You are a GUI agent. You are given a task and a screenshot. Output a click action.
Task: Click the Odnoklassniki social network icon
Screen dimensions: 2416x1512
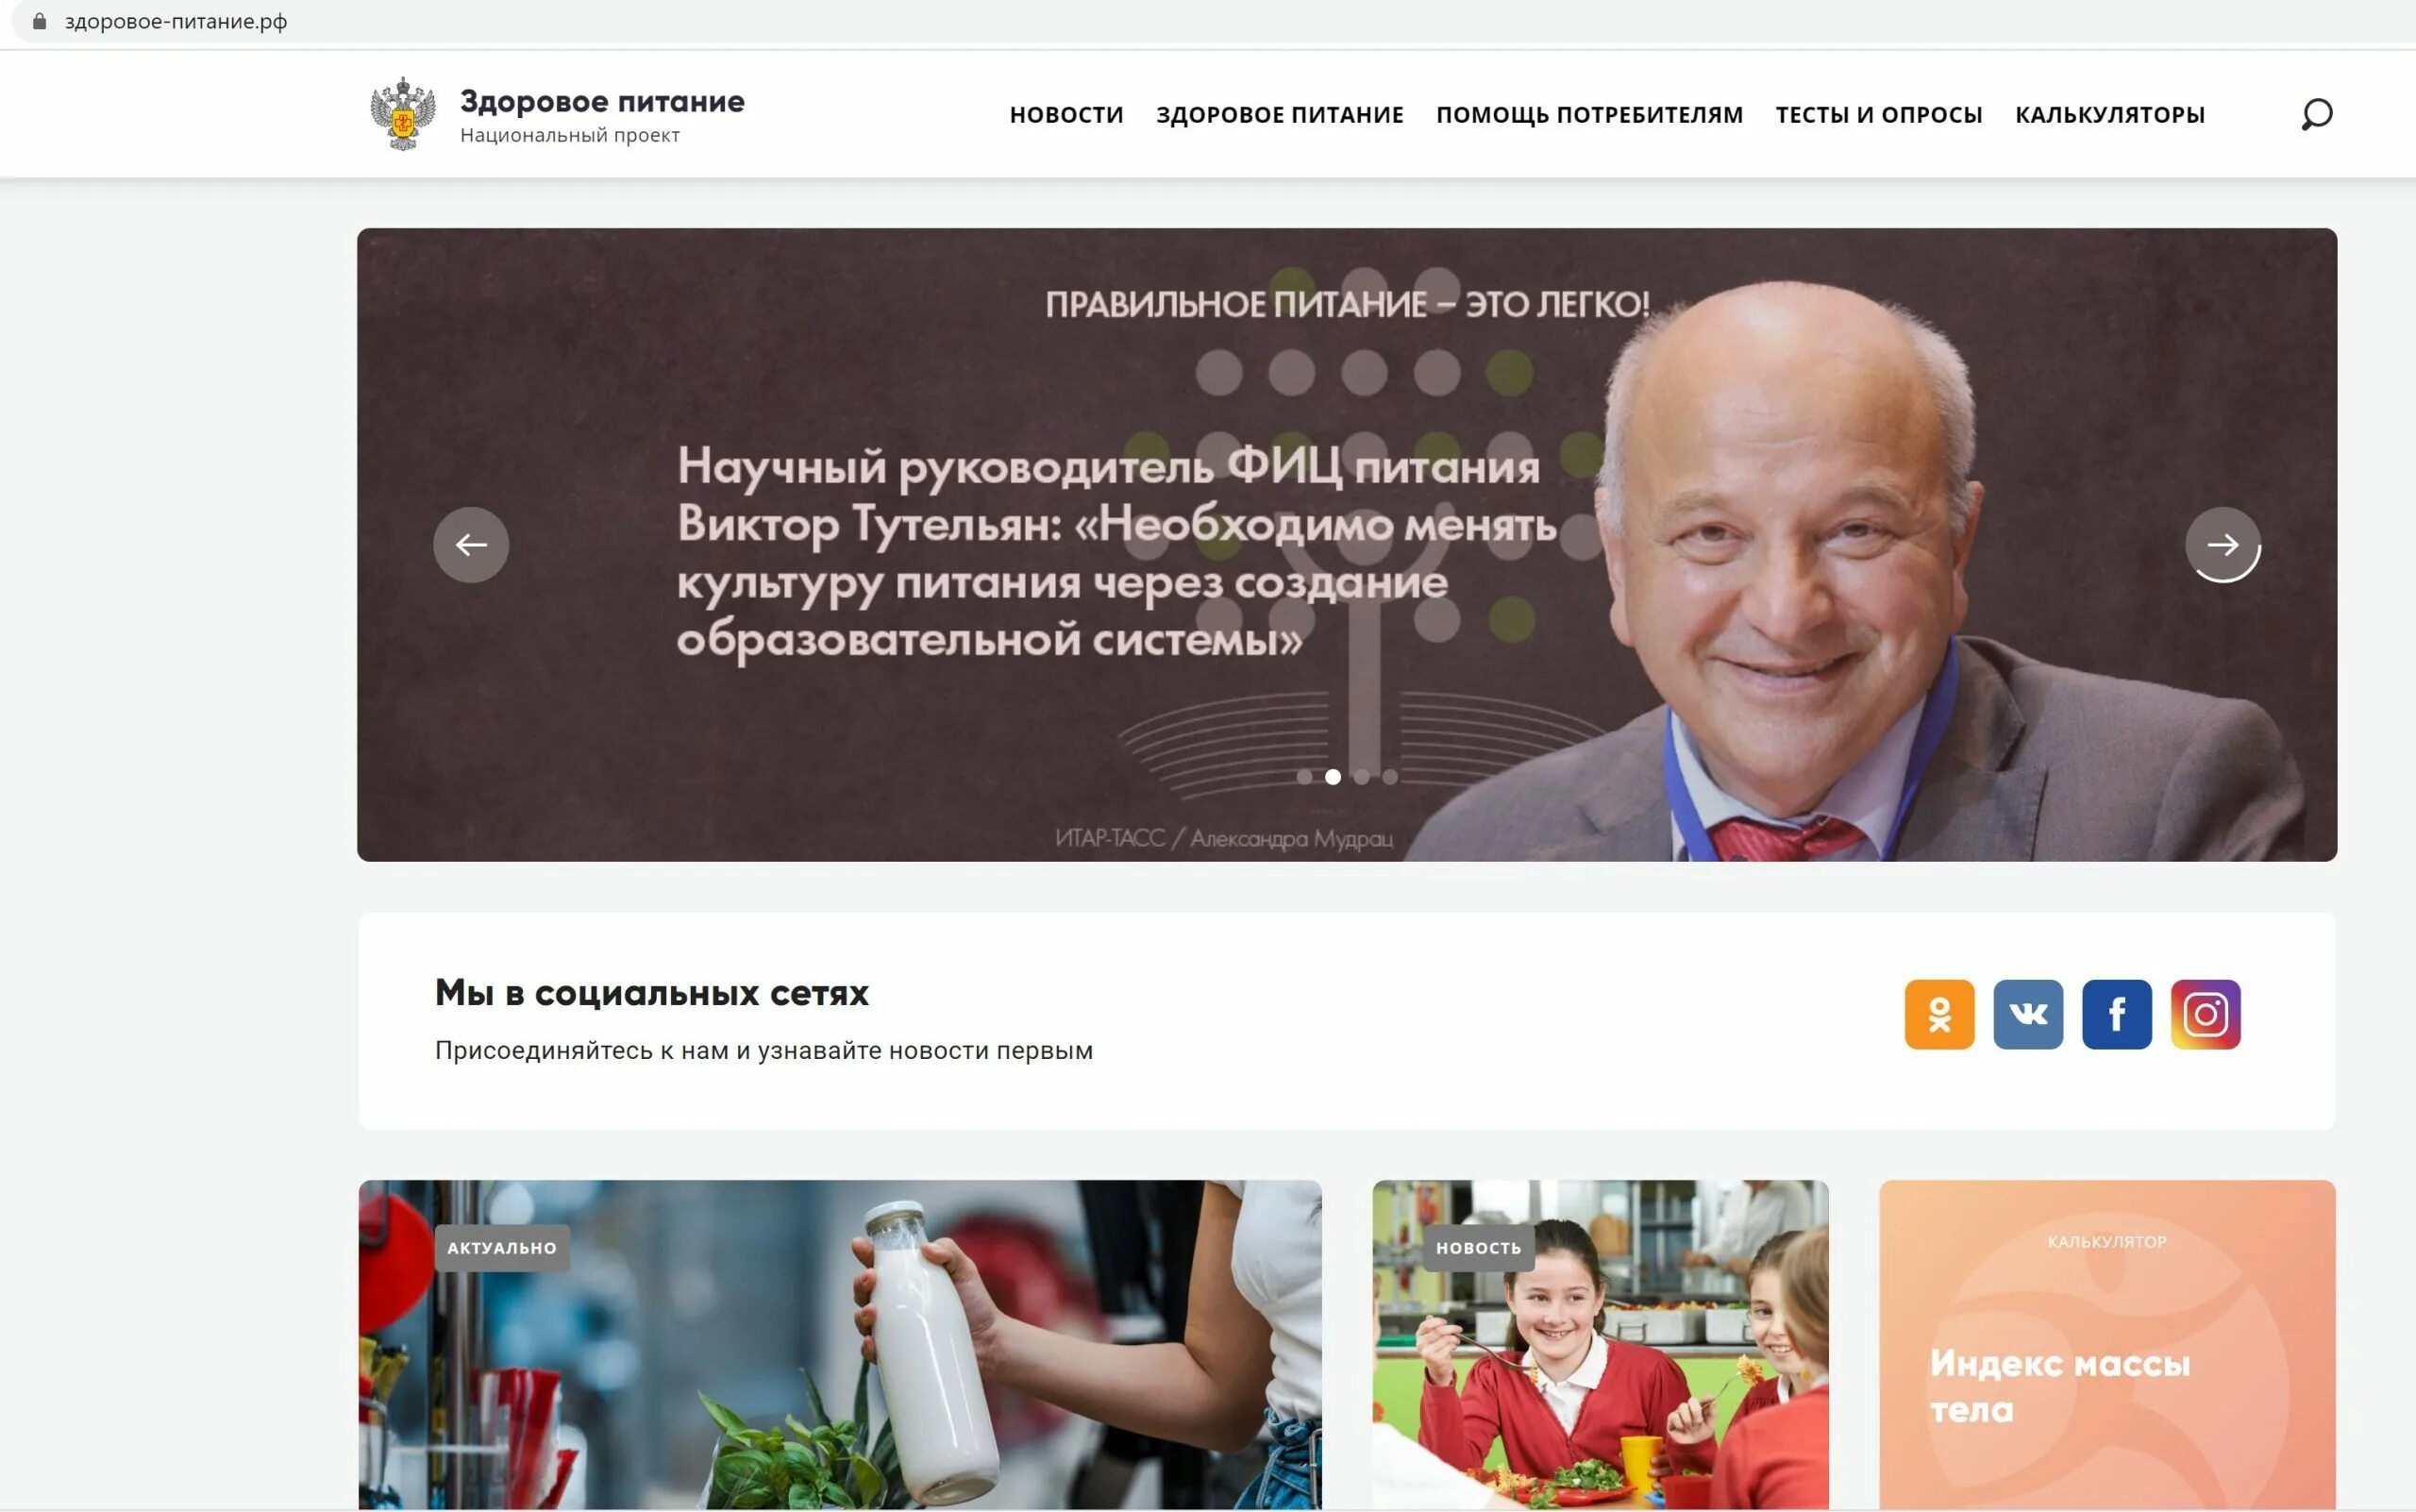point(1939,1014)
